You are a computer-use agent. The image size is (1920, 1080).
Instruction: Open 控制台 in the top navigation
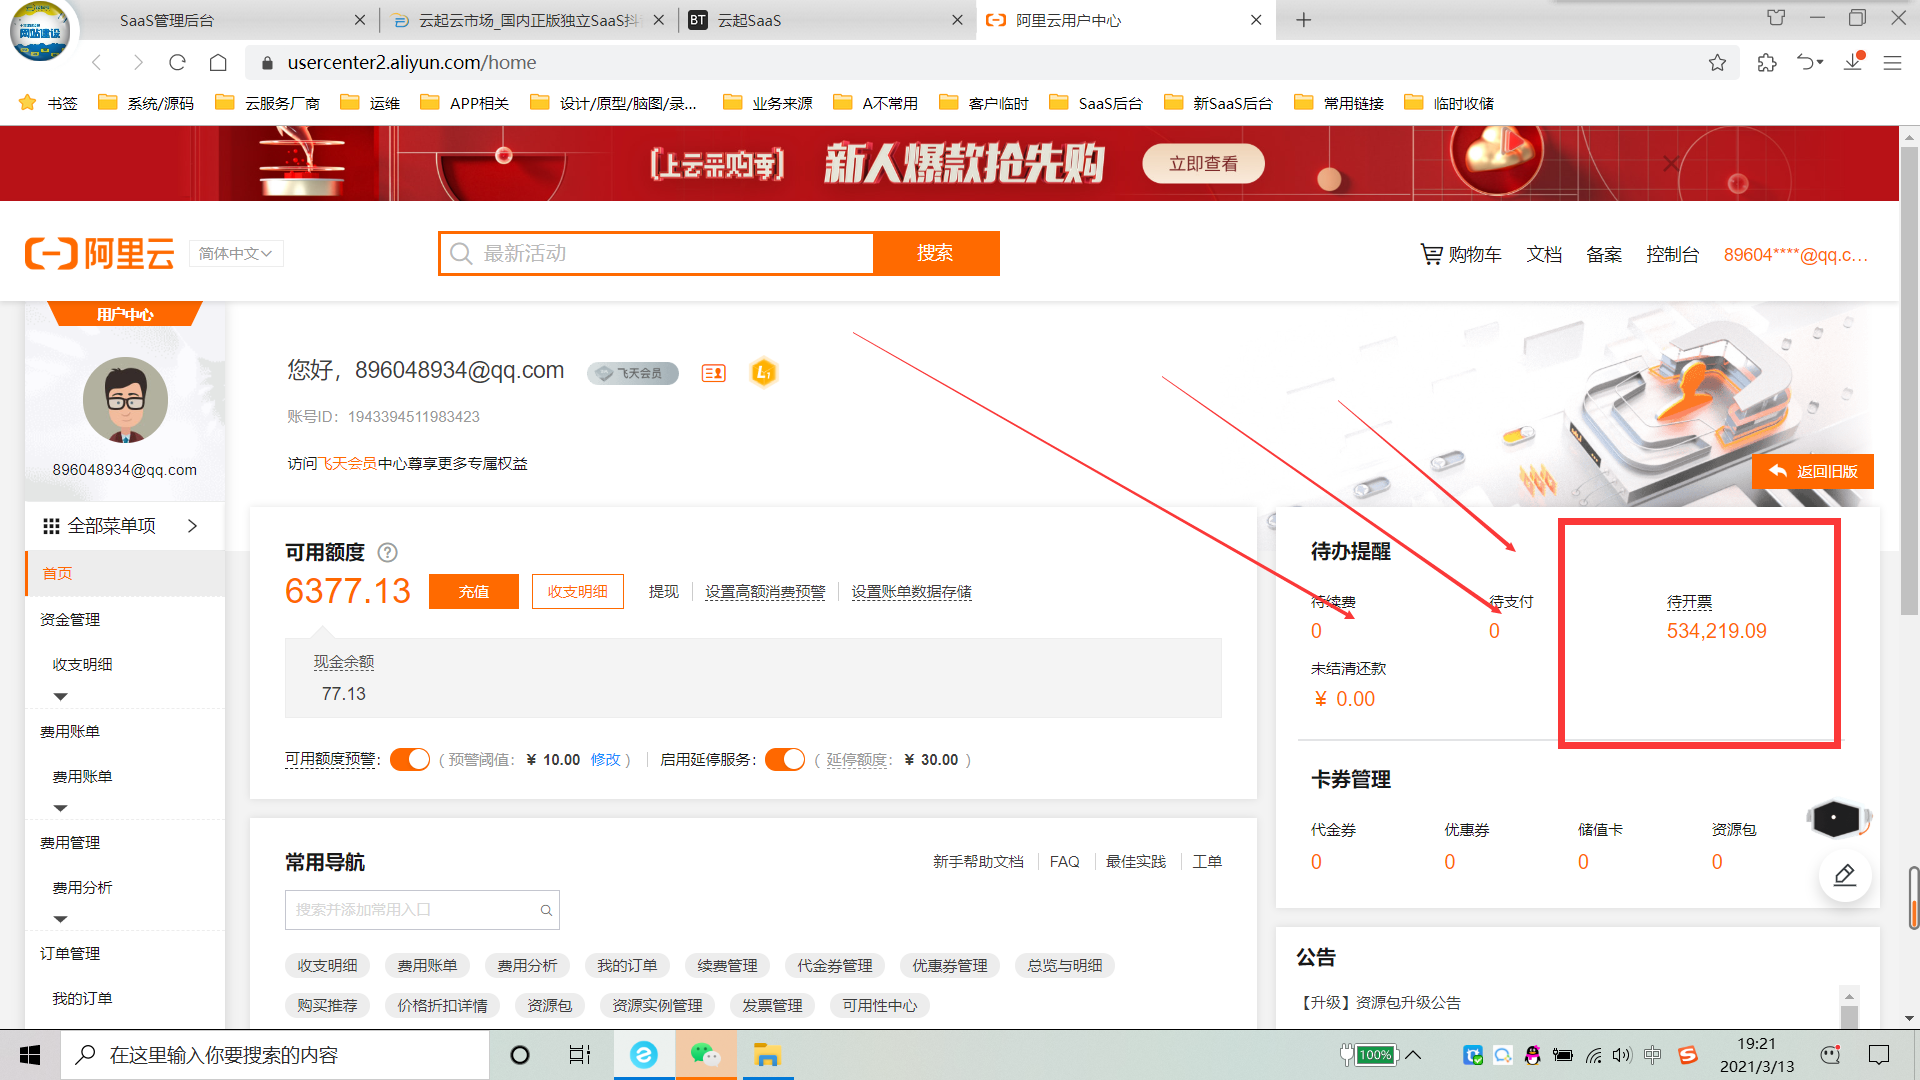click(x=1673, y=255)
